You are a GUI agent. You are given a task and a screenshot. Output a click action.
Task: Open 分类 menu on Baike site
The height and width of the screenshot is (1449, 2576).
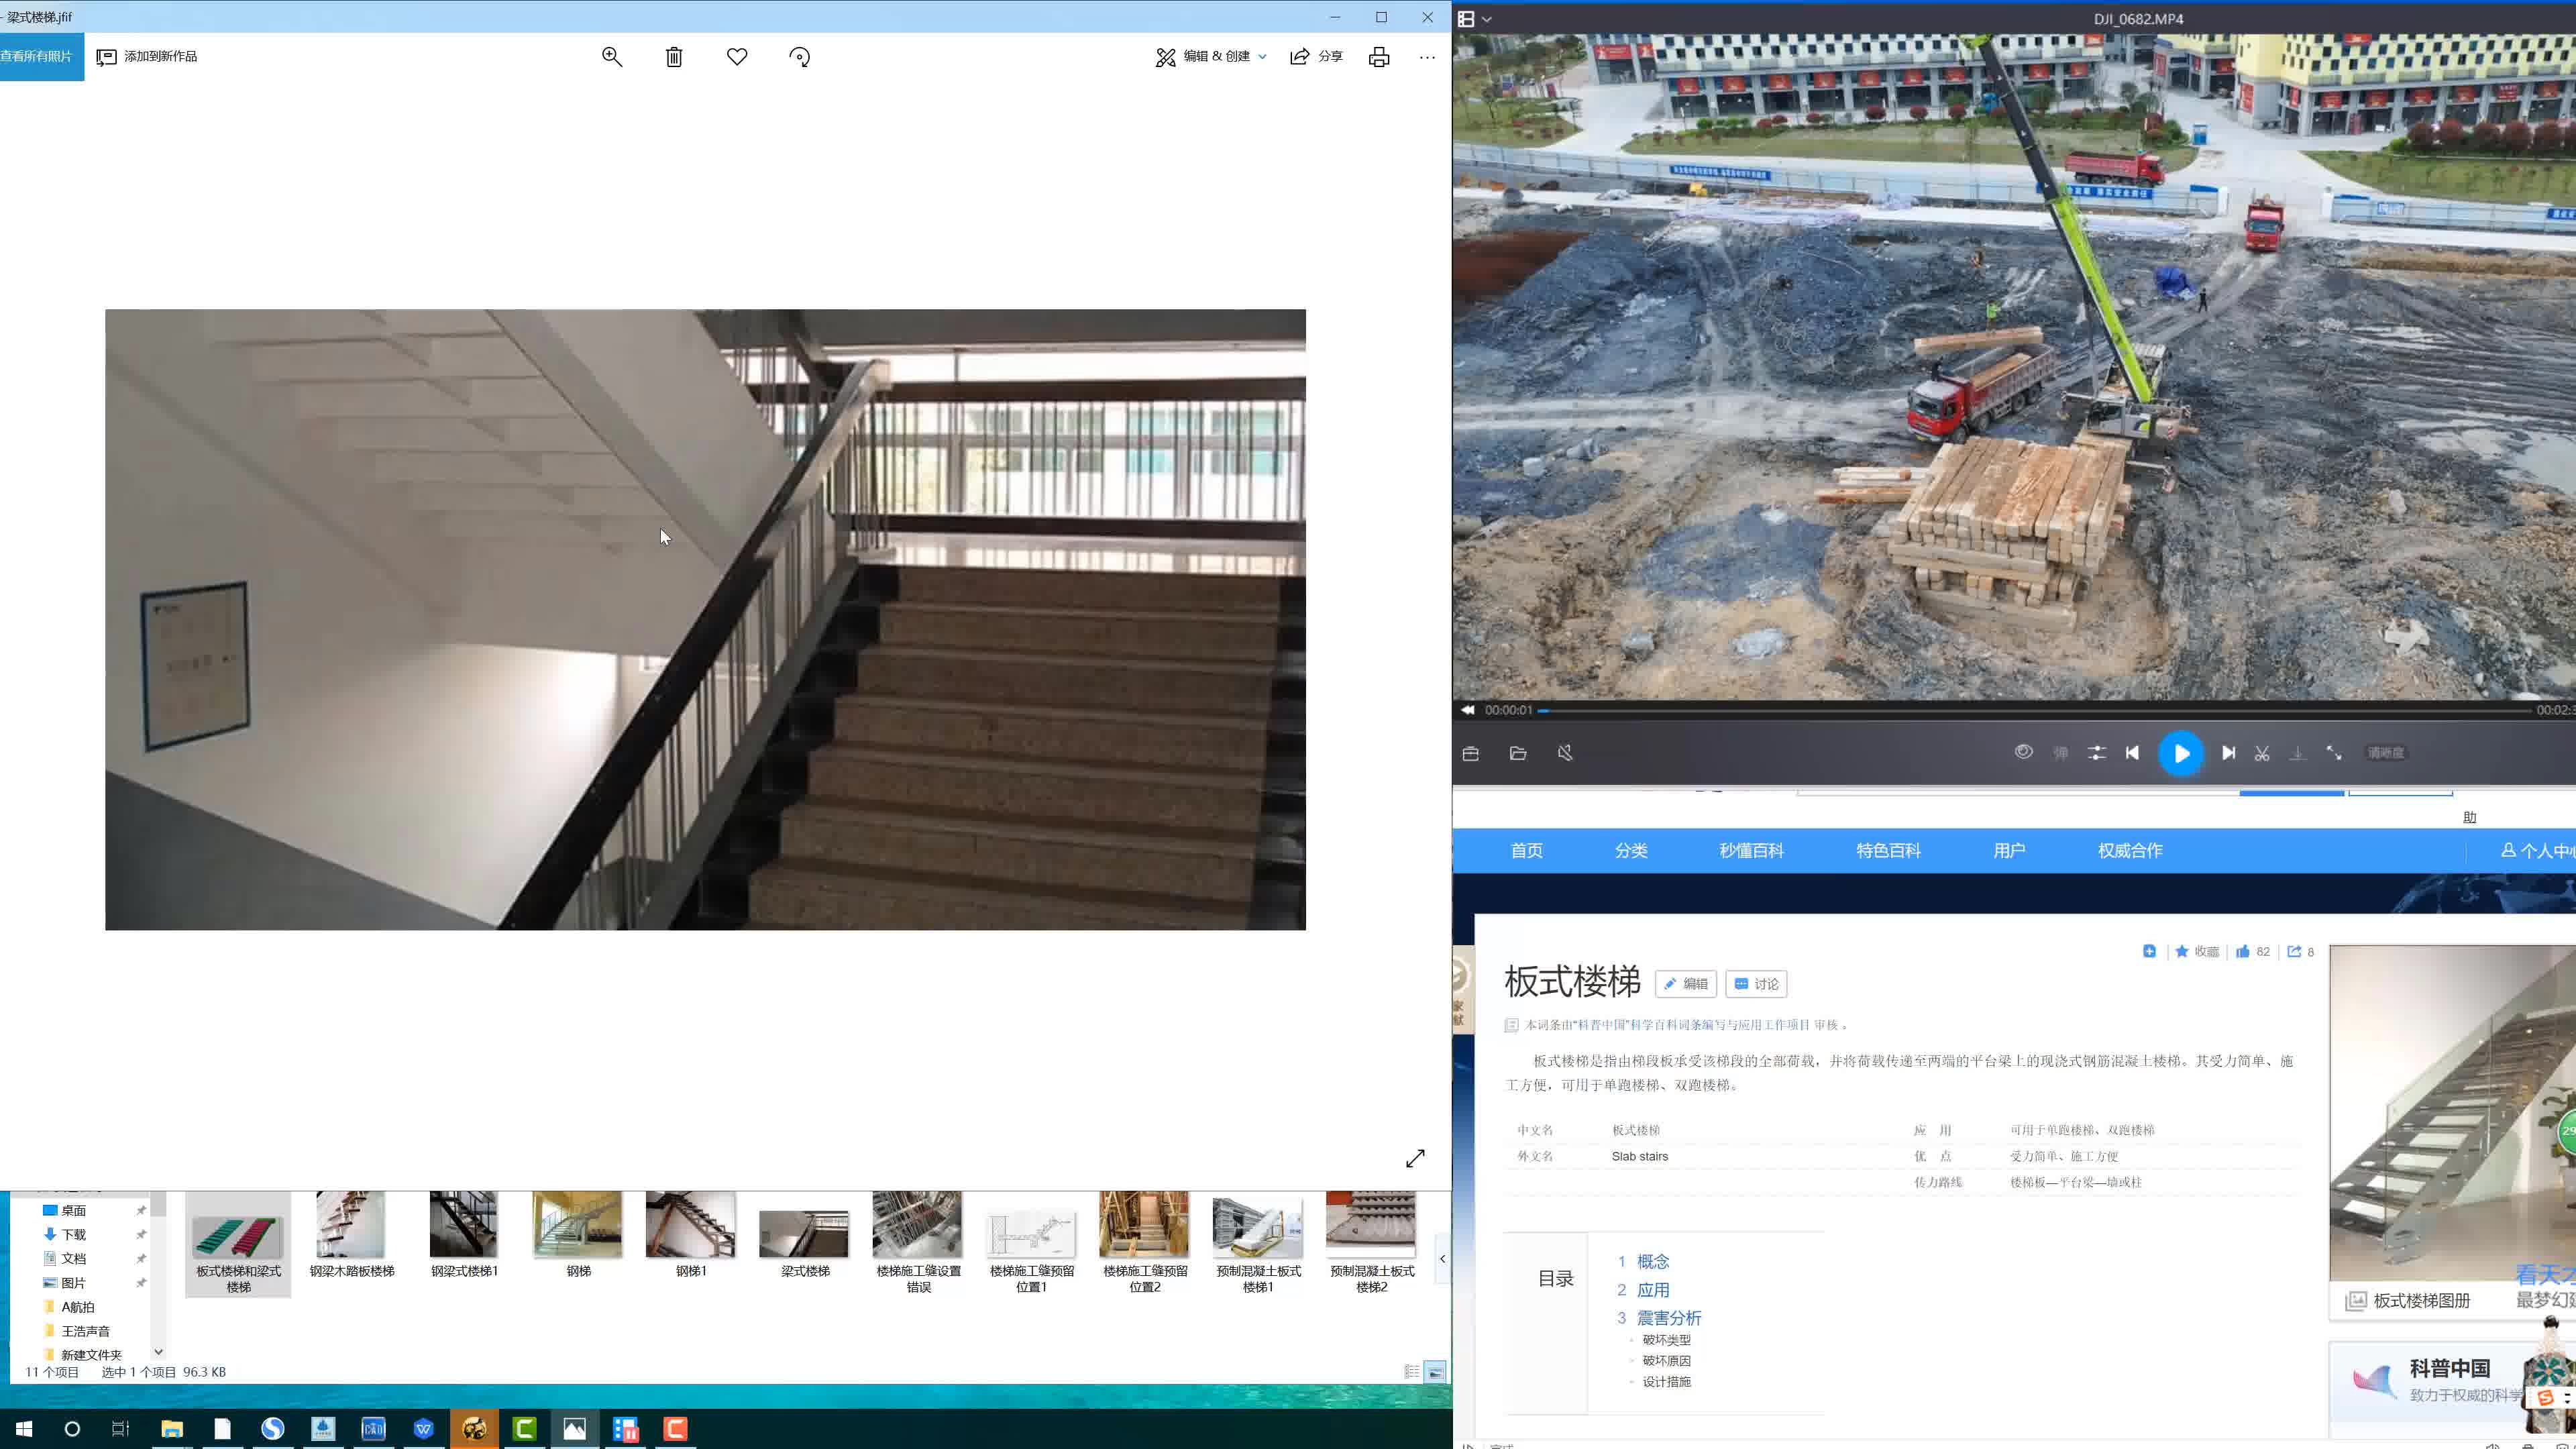coord(1630,851)
